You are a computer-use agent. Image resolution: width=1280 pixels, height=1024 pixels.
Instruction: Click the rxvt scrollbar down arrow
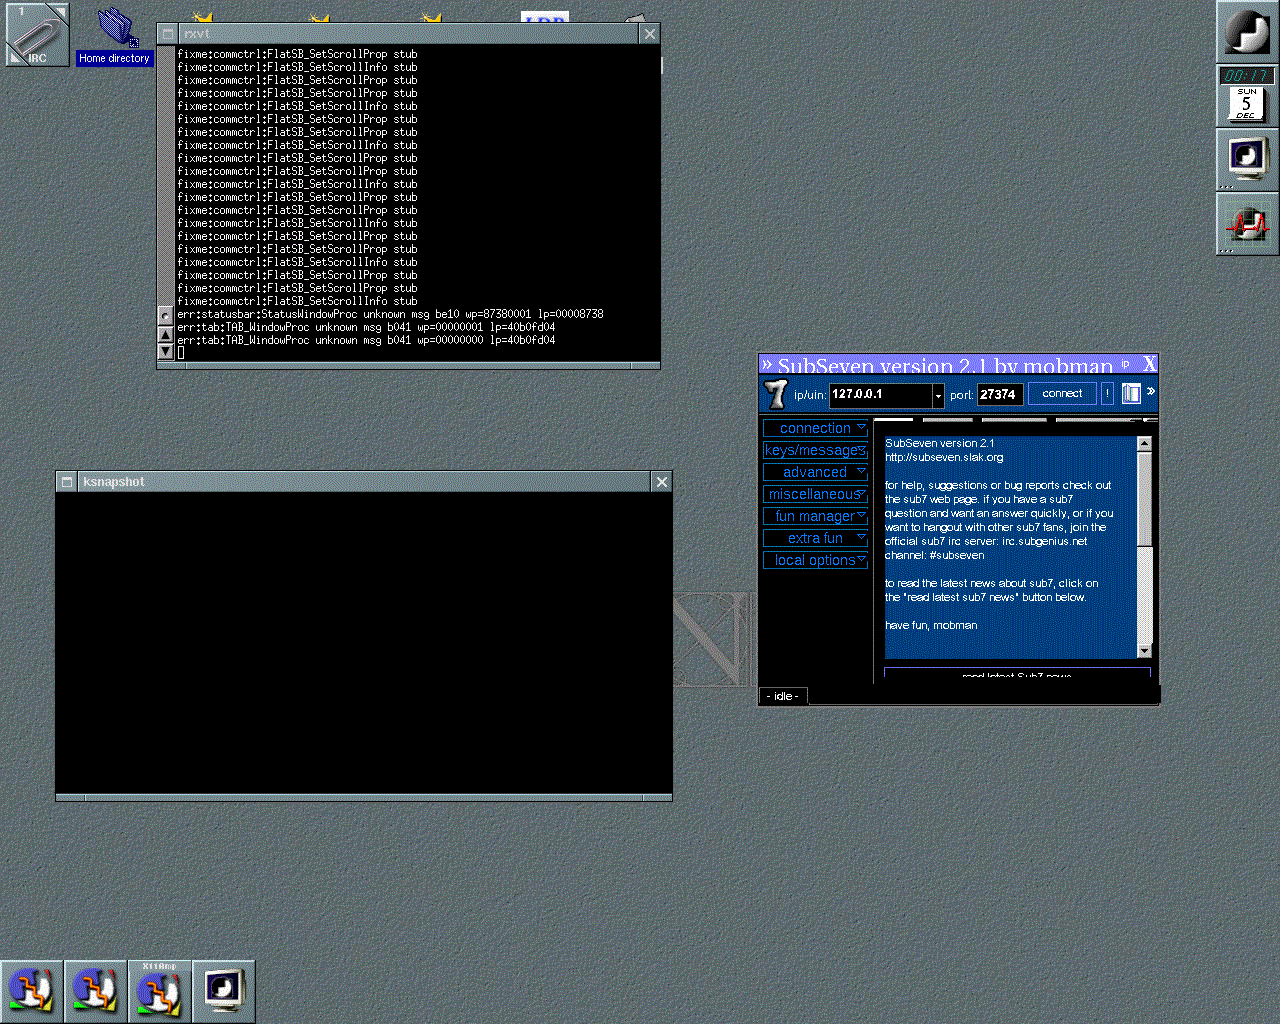point(166,351)
